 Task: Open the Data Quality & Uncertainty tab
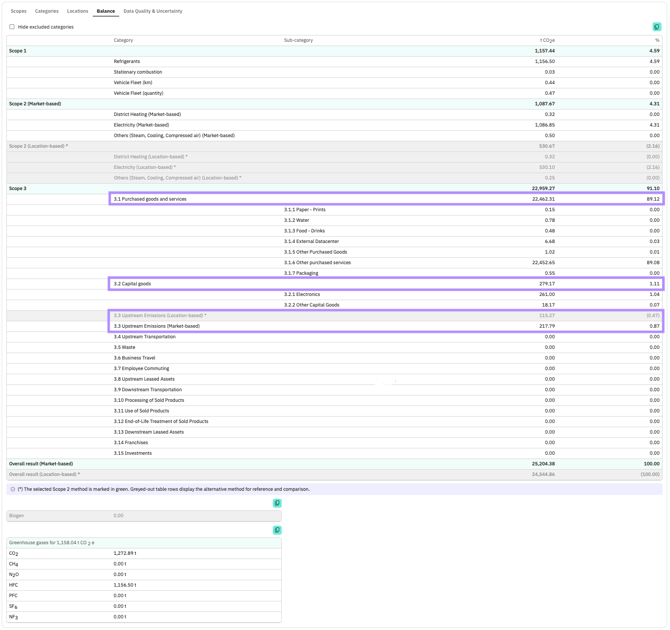click(153, 11)
